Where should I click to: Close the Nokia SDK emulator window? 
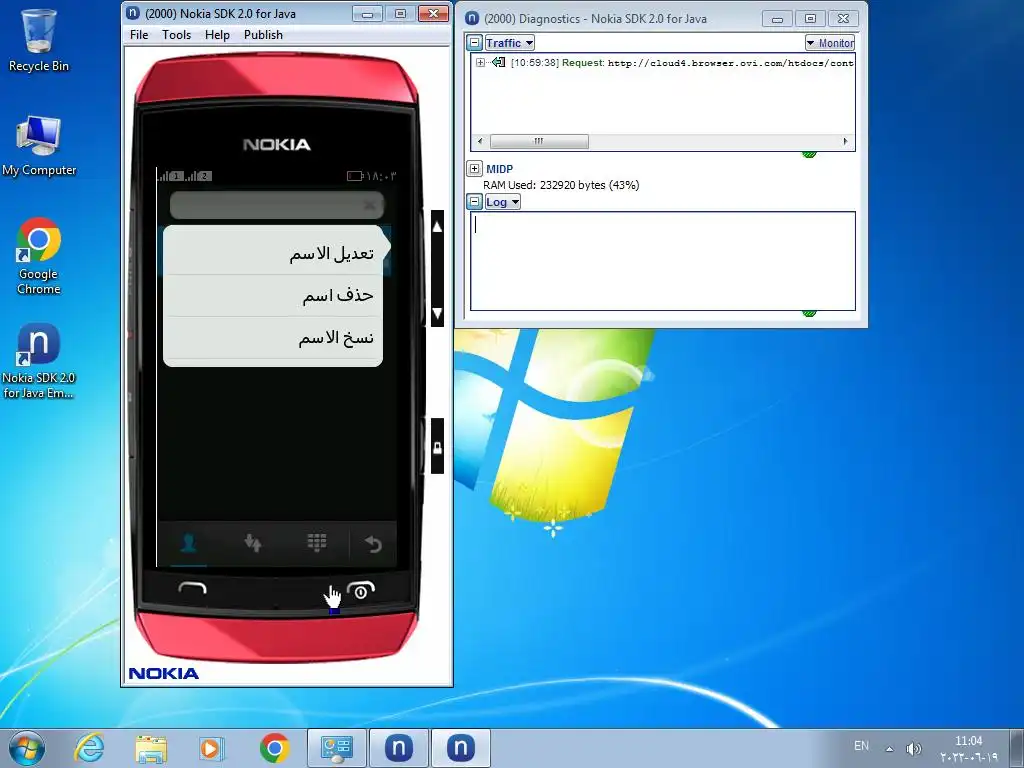point(433,13)
